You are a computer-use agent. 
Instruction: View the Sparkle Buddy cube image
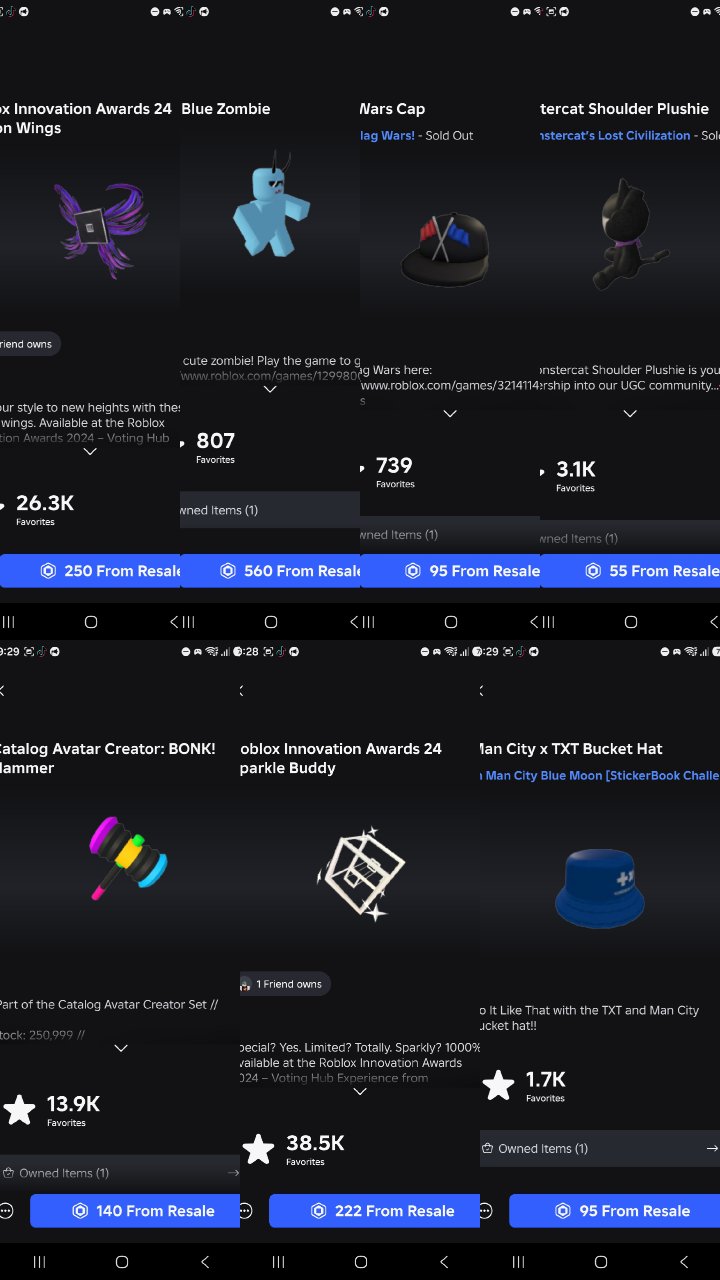362,872
